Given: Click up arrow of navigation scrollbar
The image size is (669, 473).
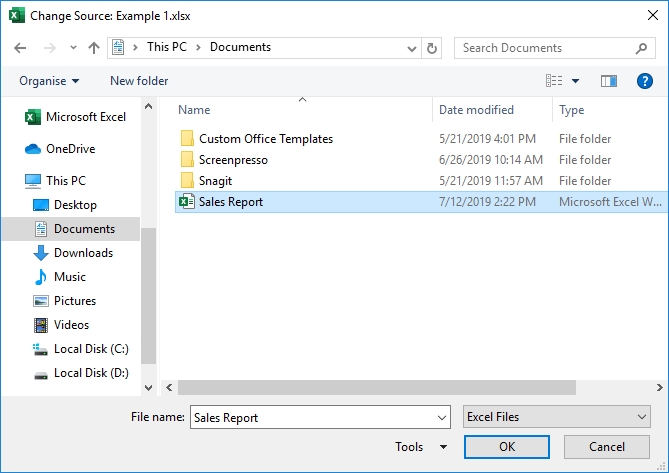Looking at the screenshot, I should point(148,106).
